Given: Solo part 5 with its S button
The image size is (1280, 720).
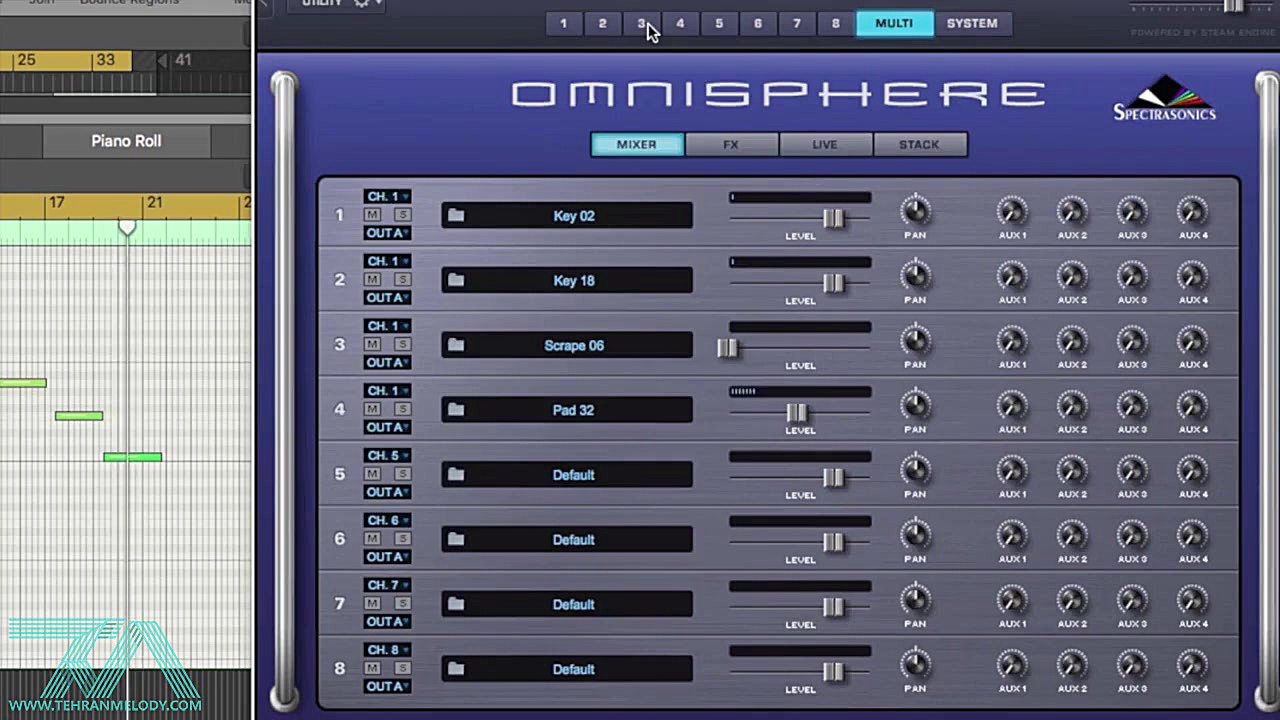Looking at the screenshot, I should 402,474.
